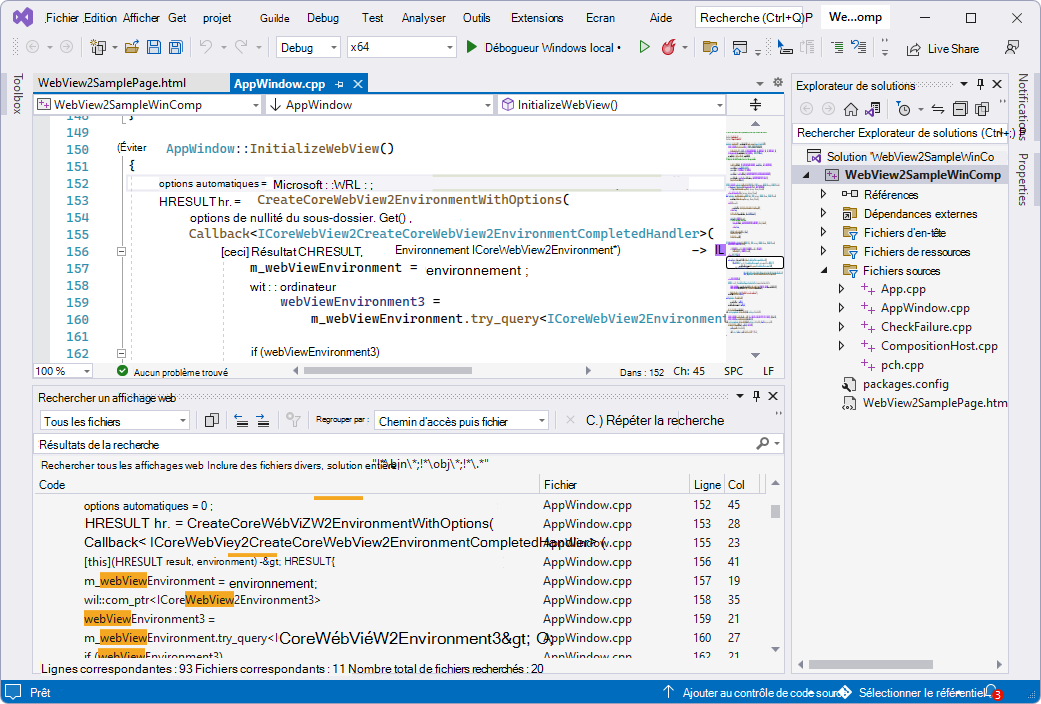The height and width of the screenshot is (704, 1041).
Task: Click the save current file icon
Action: 152,47
